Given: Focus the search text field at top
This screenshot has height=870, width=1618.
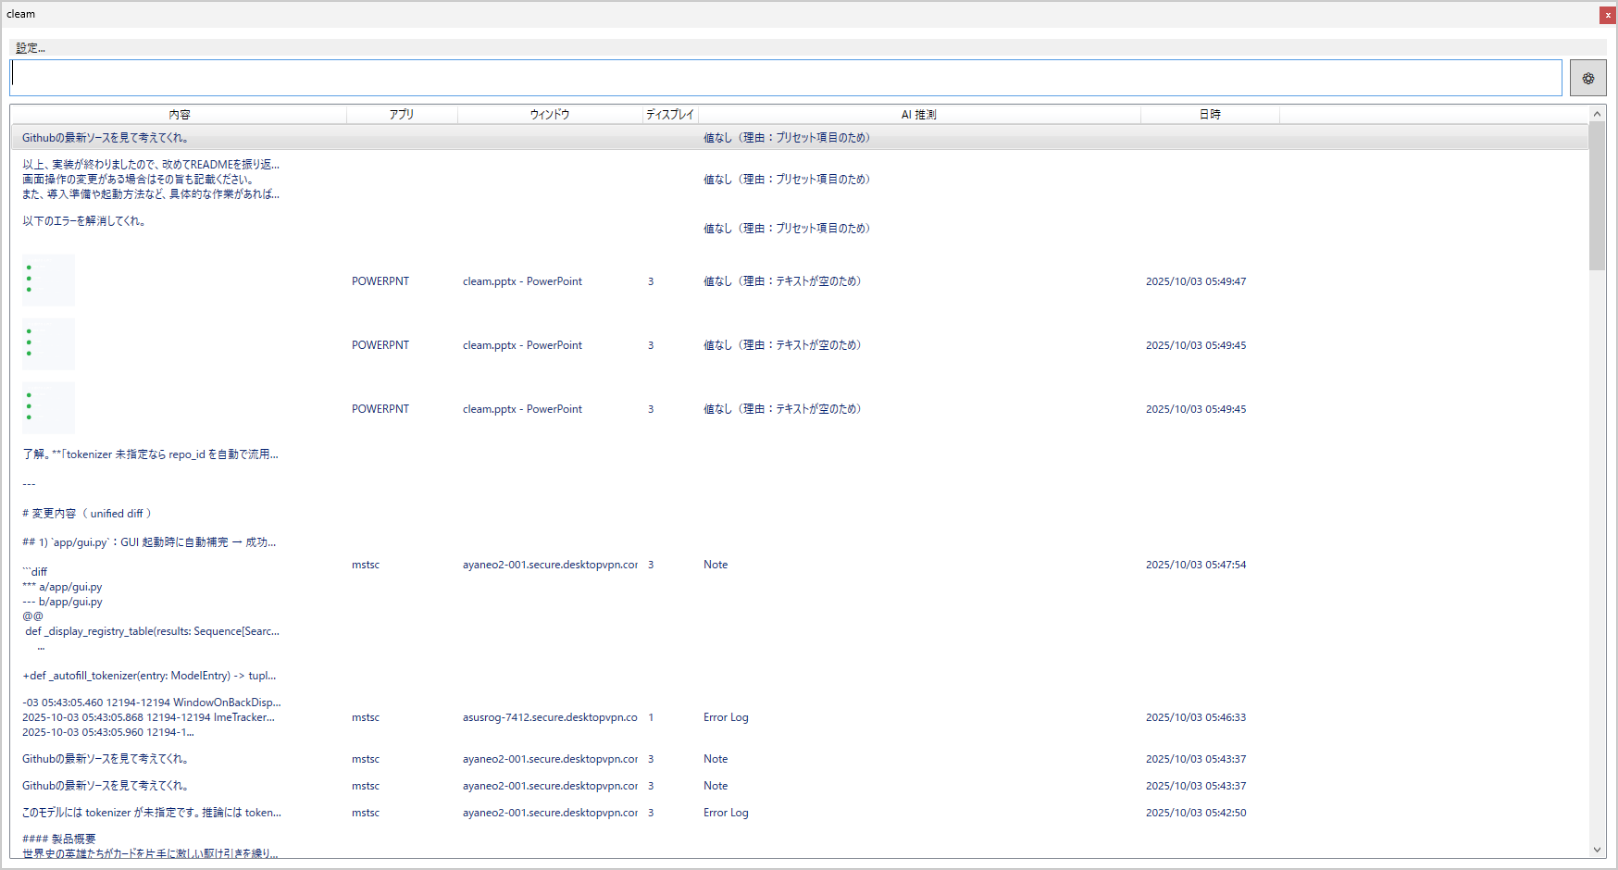Looking at the screenshot, I should point(785,78).
